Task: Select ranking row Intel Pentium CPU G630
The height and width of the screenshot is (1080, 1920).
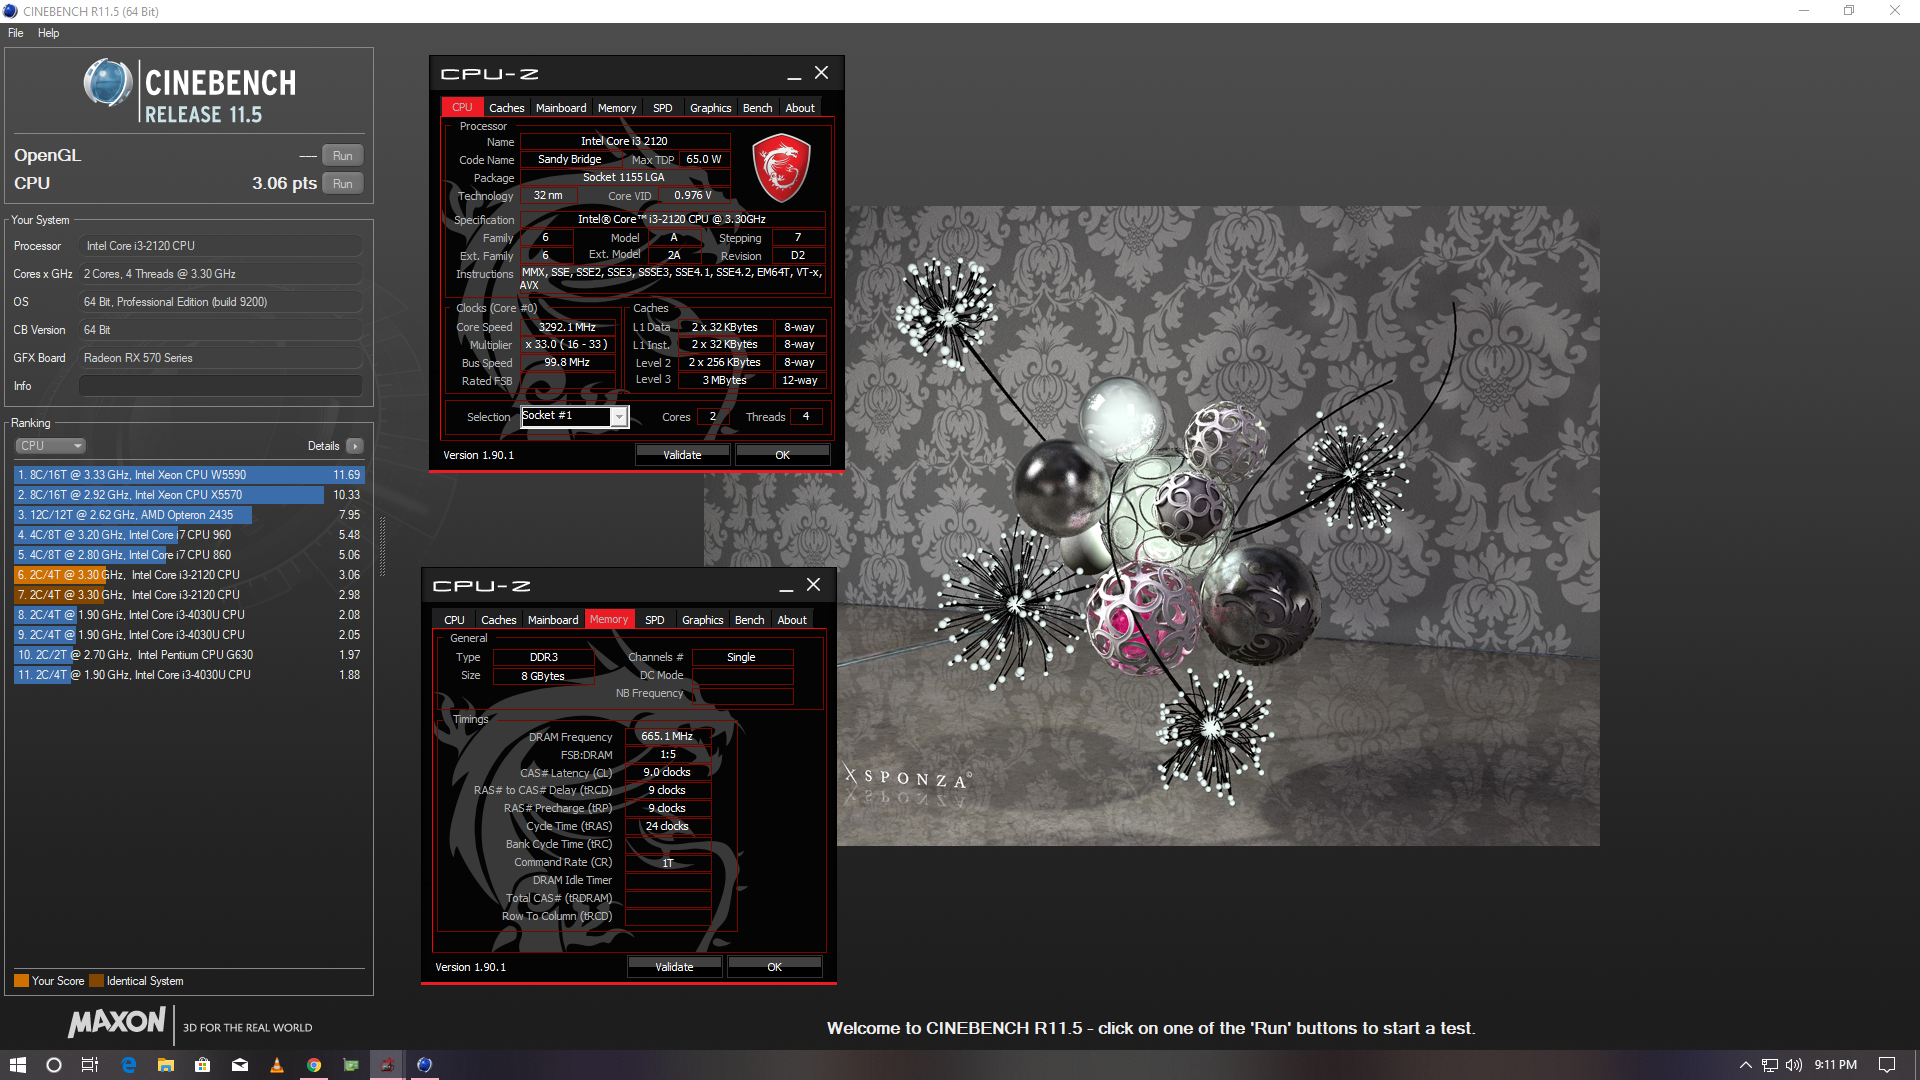Action: pos(189,655)
